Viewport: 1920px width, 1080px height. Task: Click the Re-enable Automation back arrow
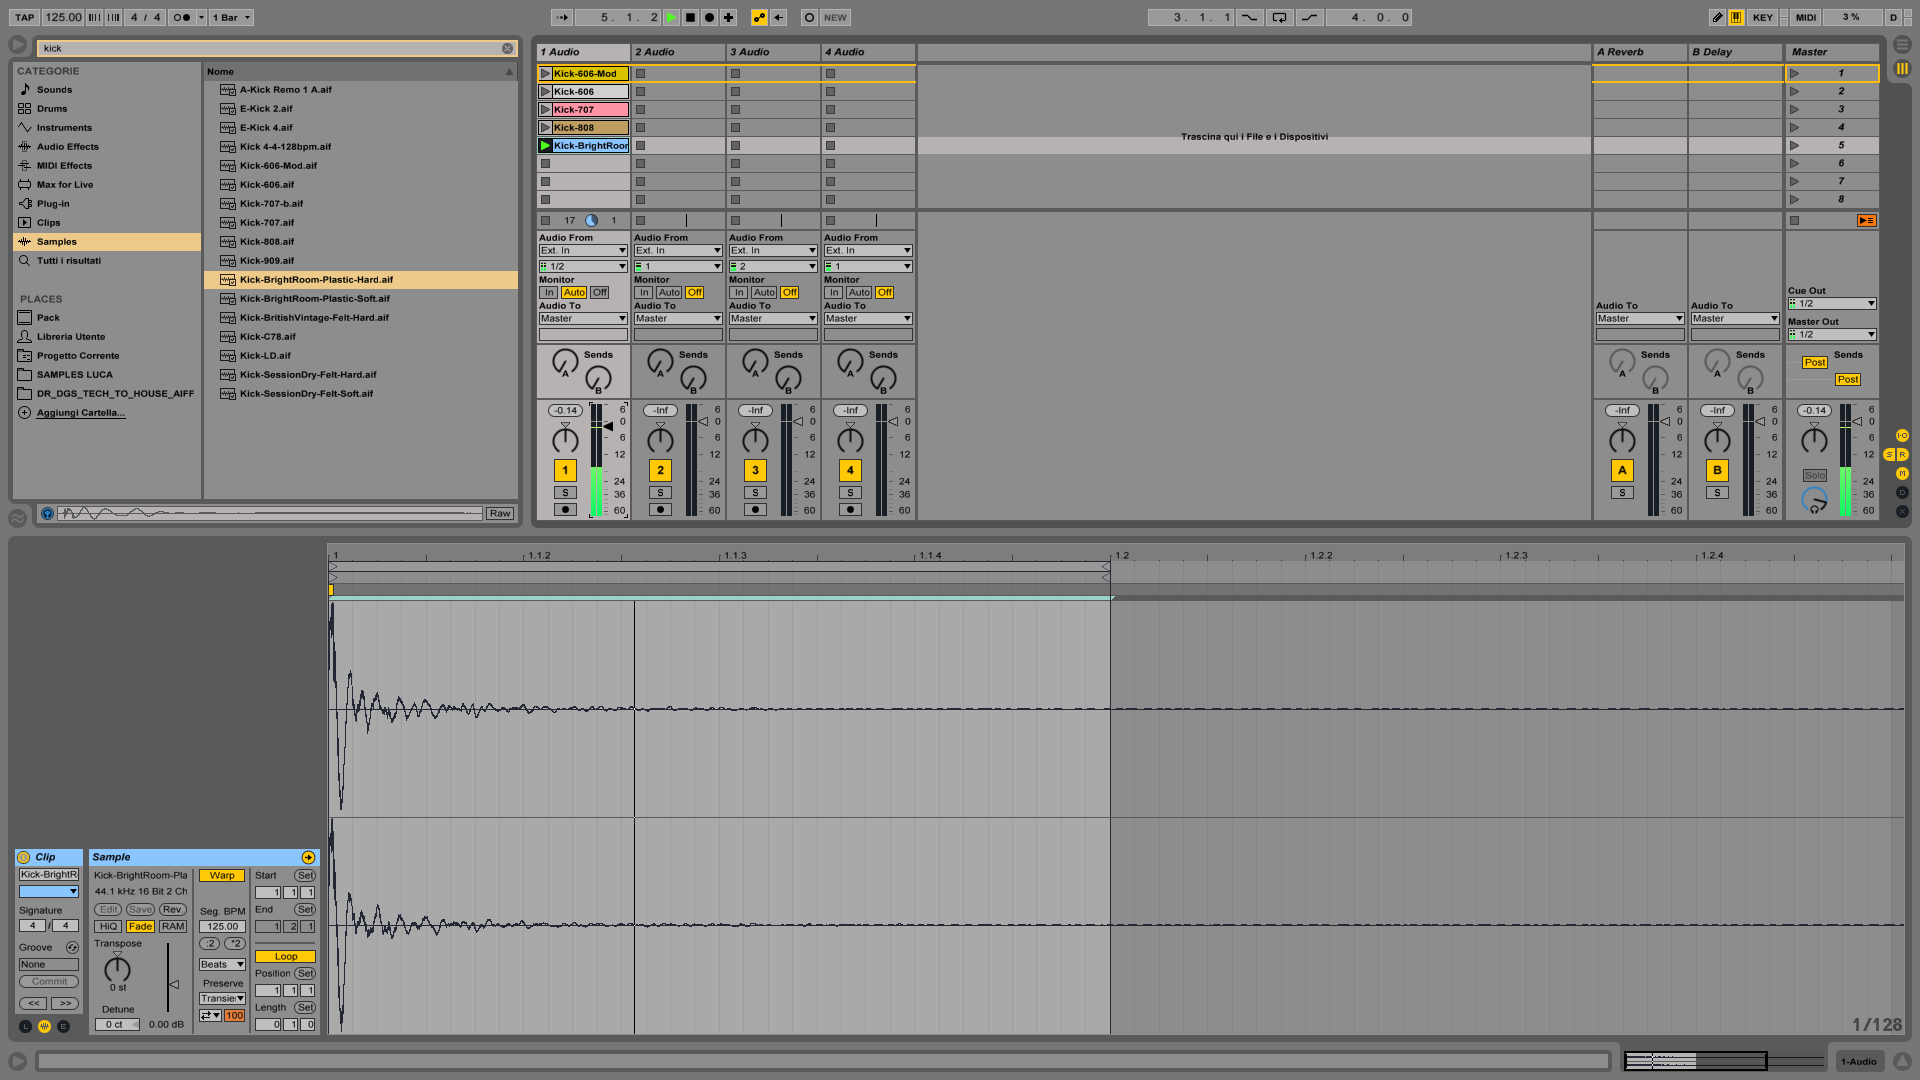pyautogui.click(x=779, y=17)
